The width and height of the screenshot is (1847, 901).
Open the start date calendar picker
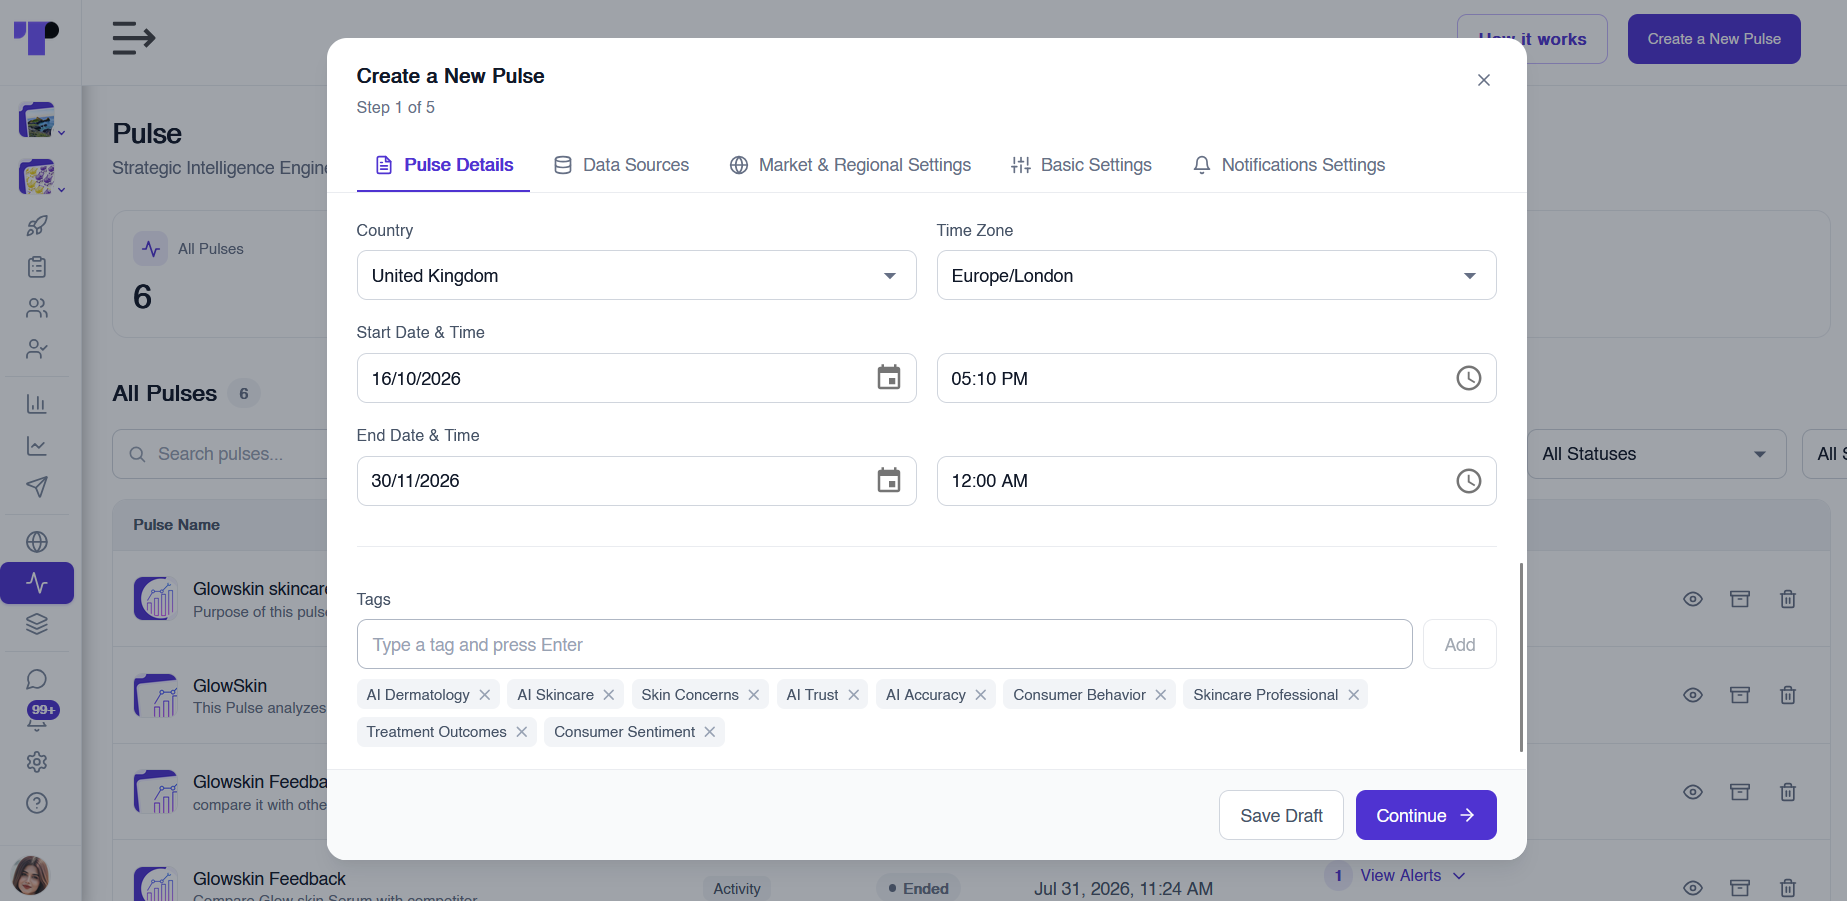click(x=889, y=378)
